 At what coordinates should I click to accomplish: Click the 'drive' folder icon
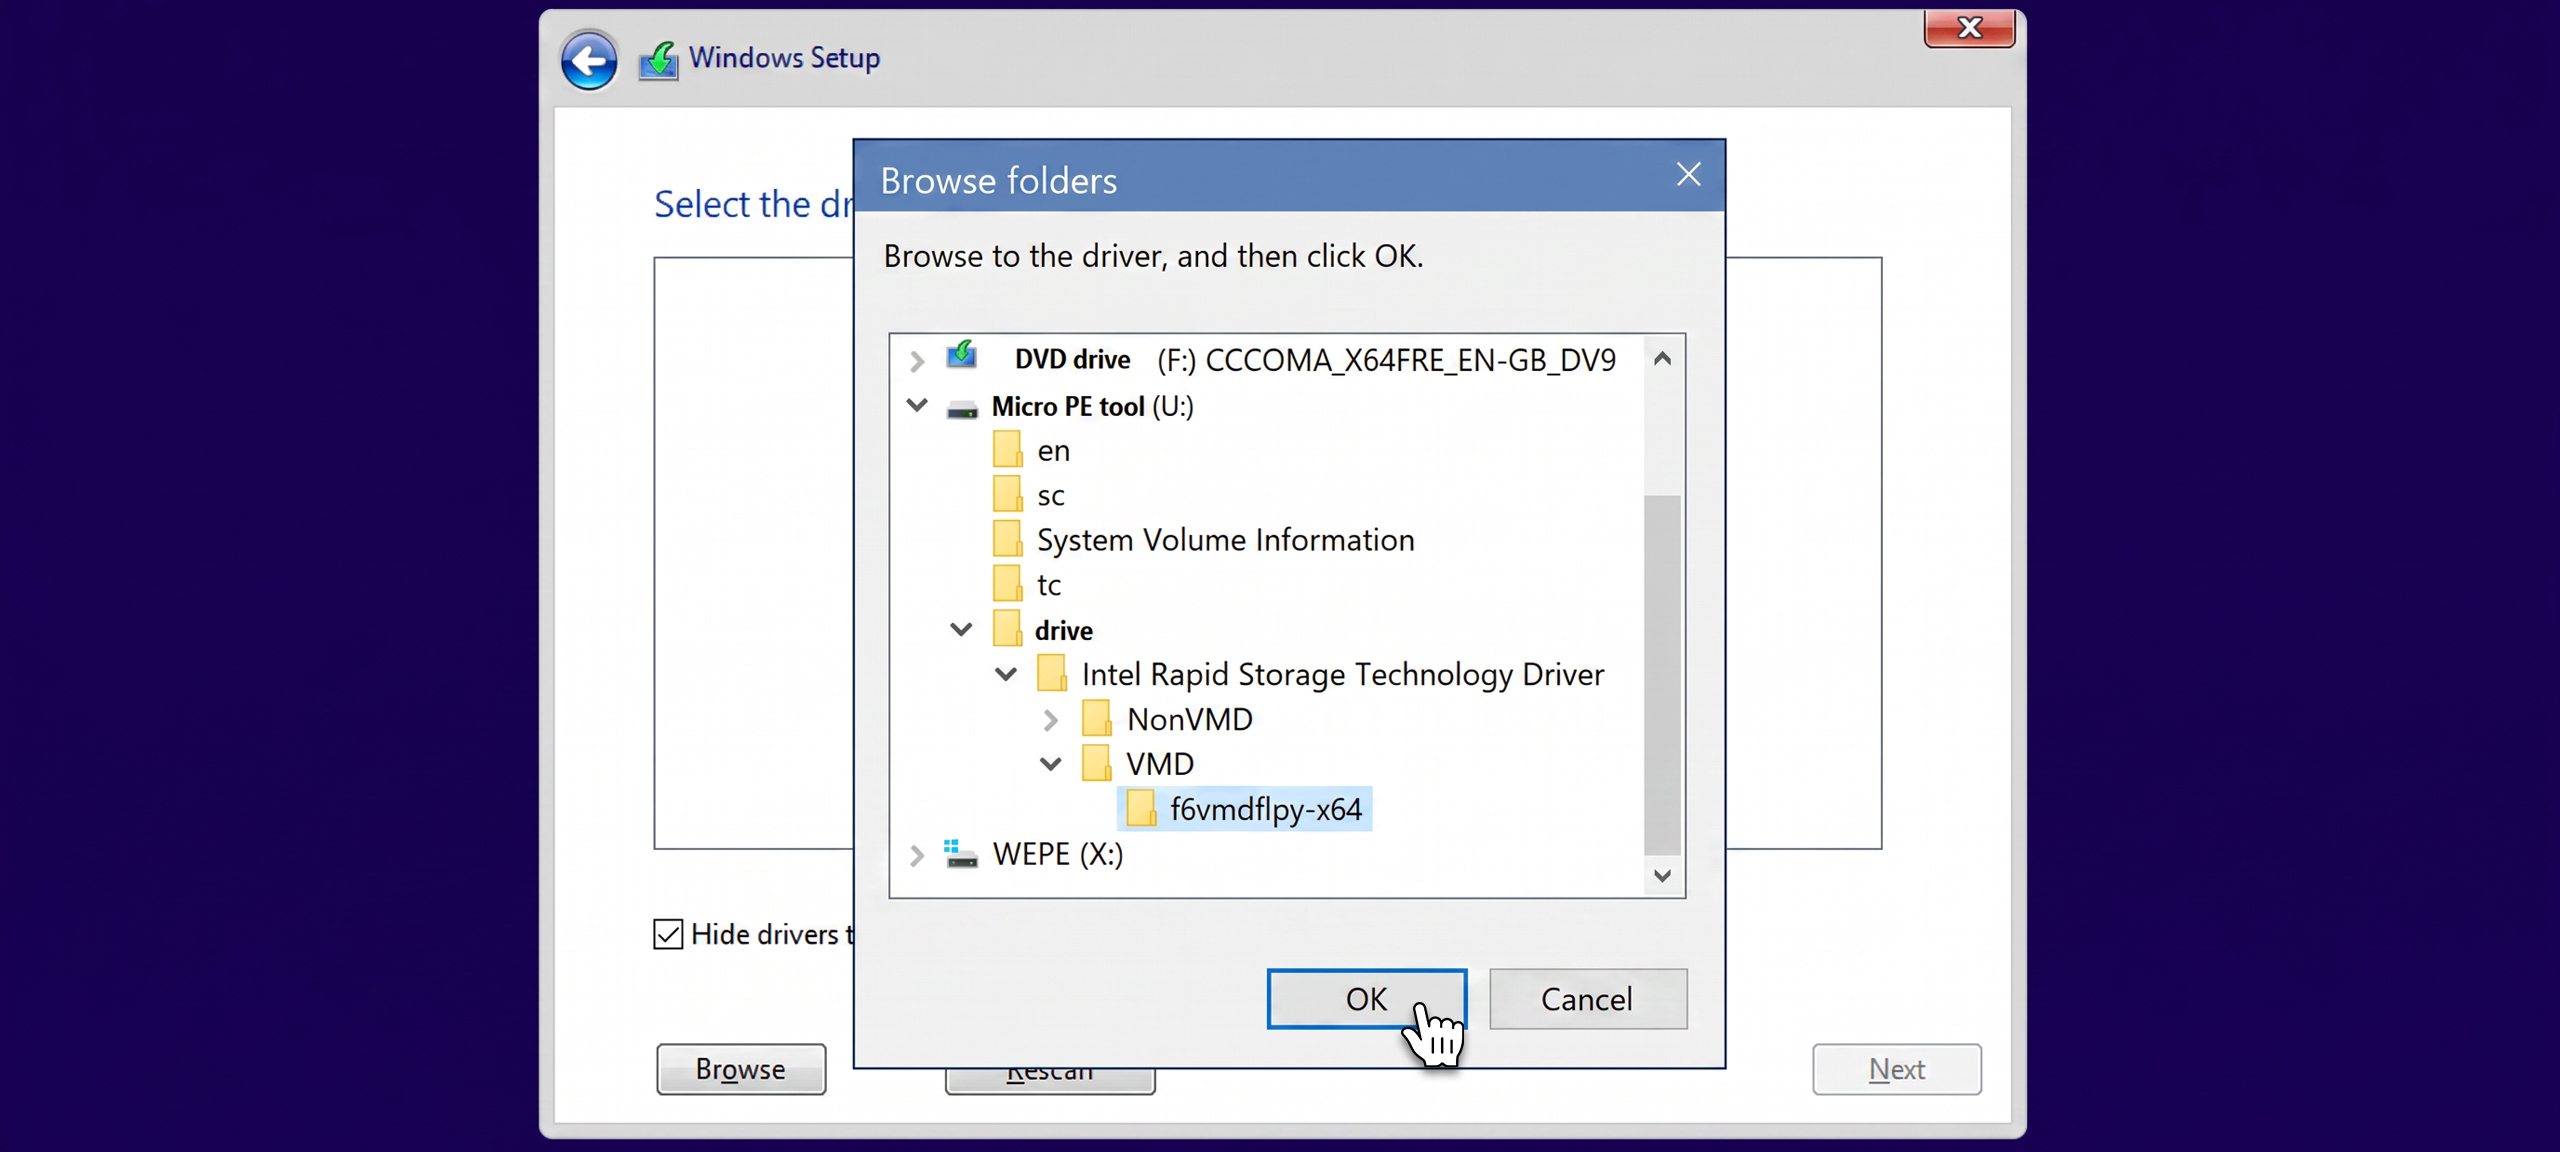[1007, 630]
